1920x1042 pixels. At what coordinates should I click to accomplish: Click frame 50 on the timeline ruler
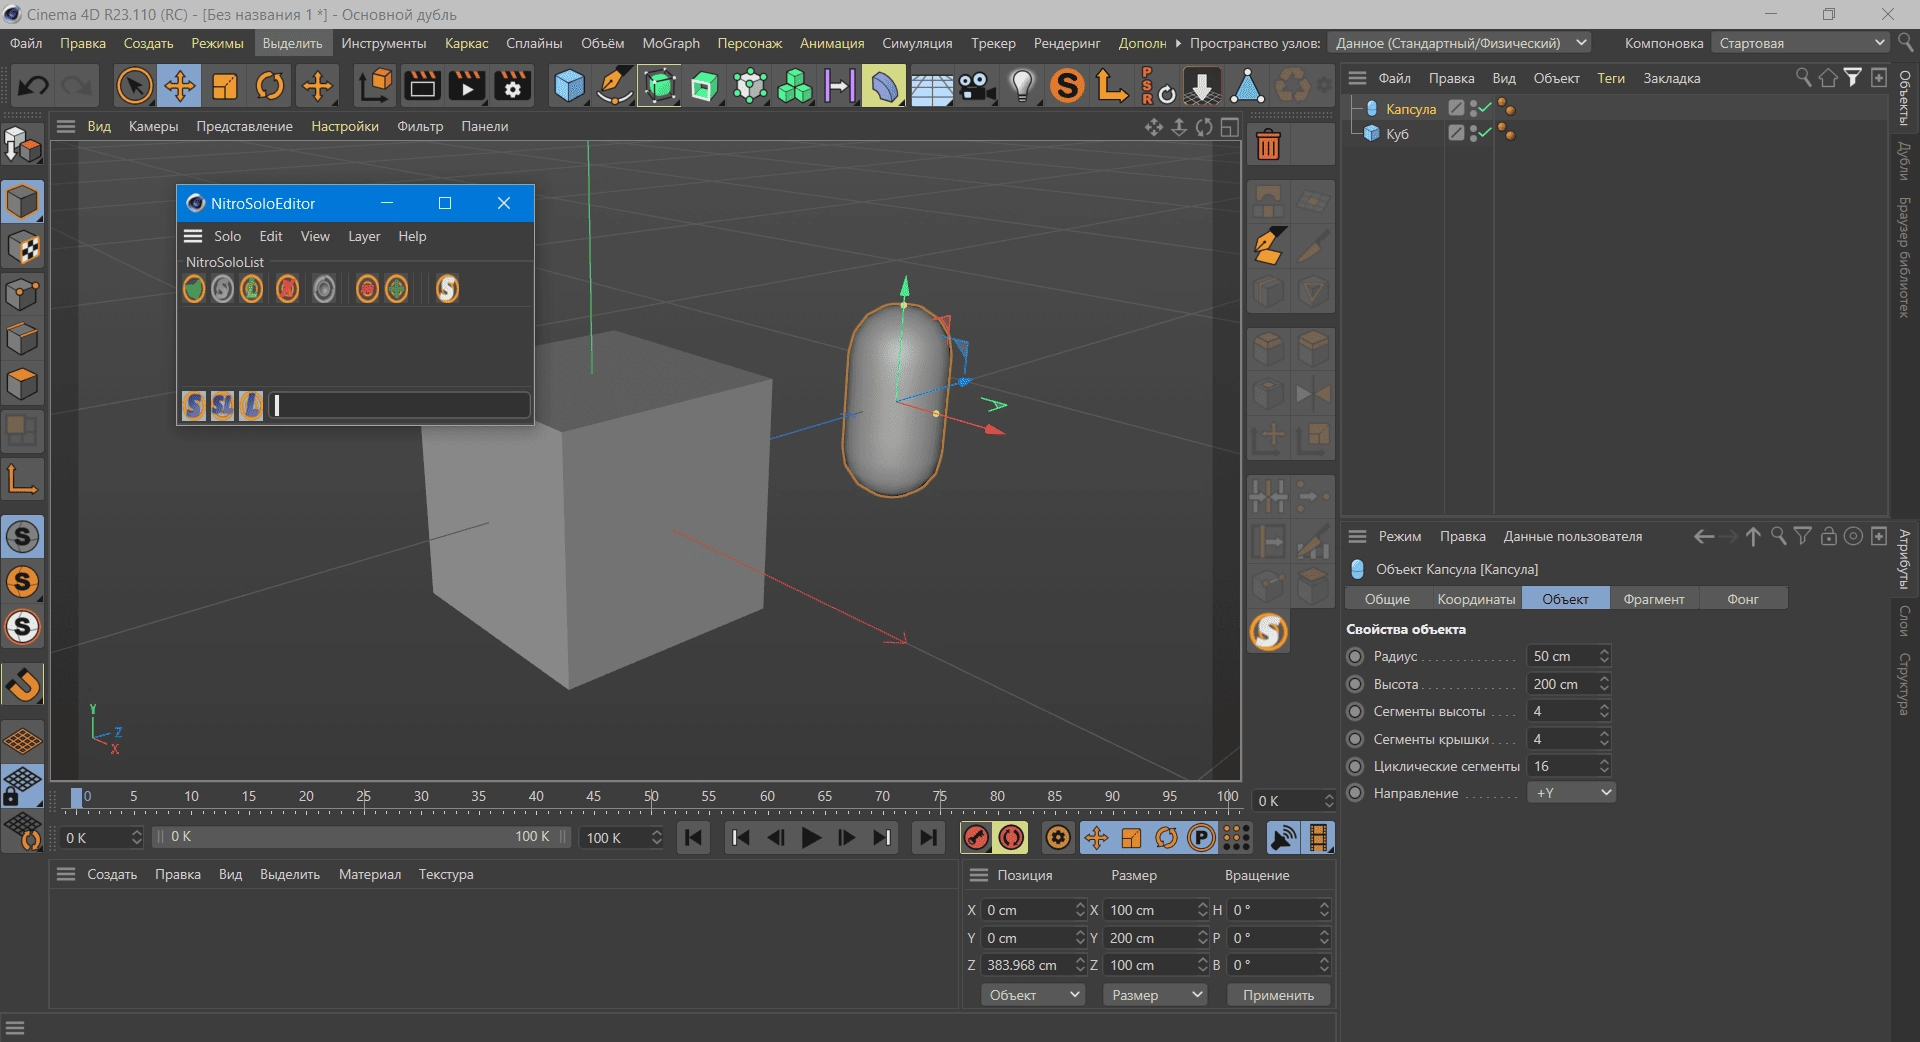tap(651, 797)
